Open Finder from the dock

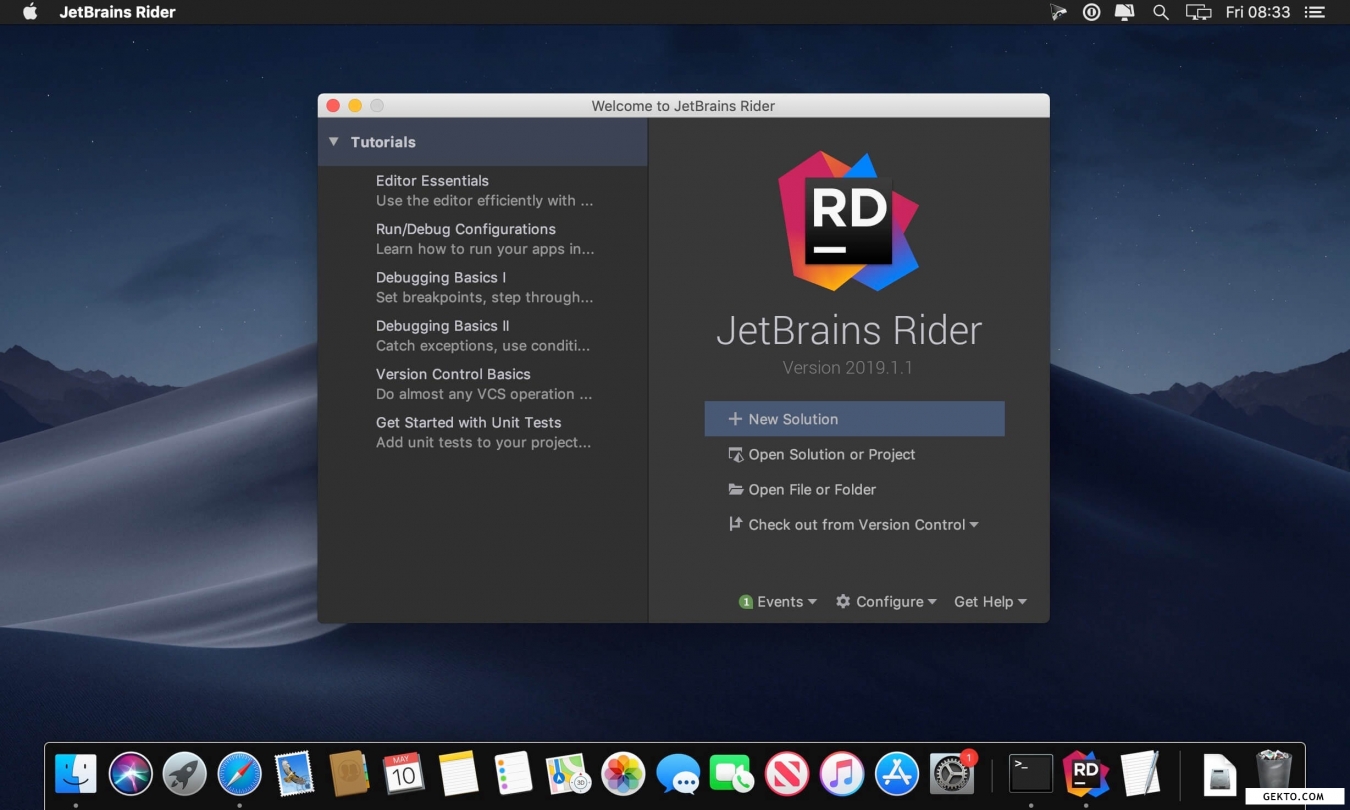76,774
